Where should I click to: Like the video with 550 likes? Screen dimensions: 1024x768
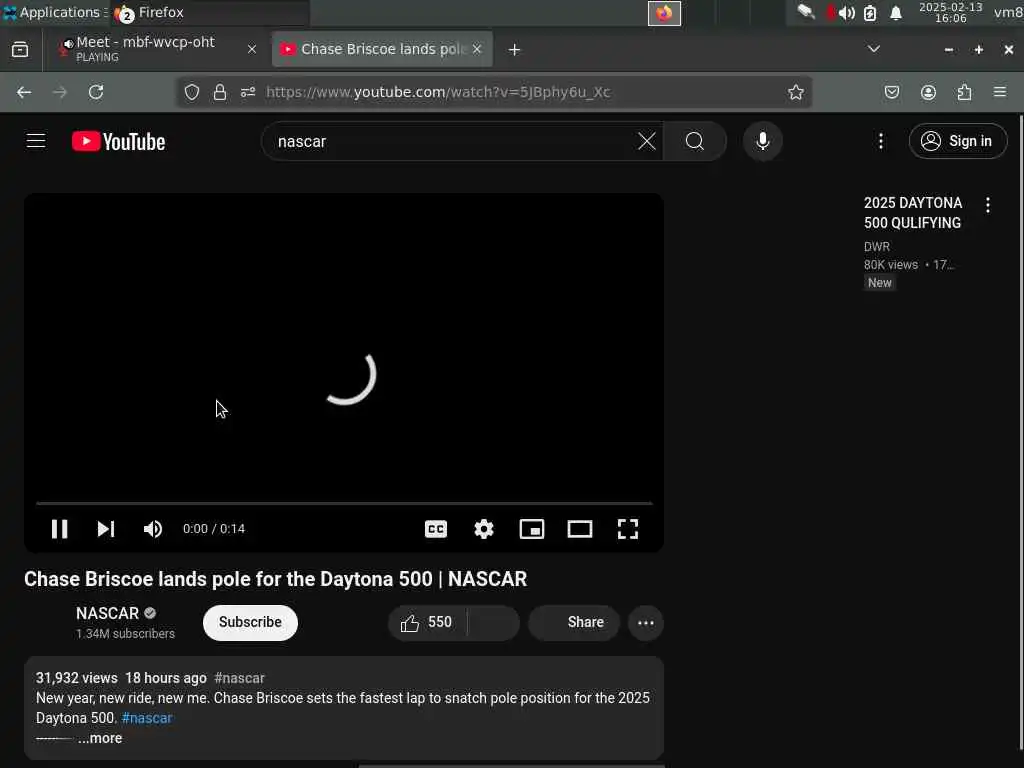coord(428,622)
